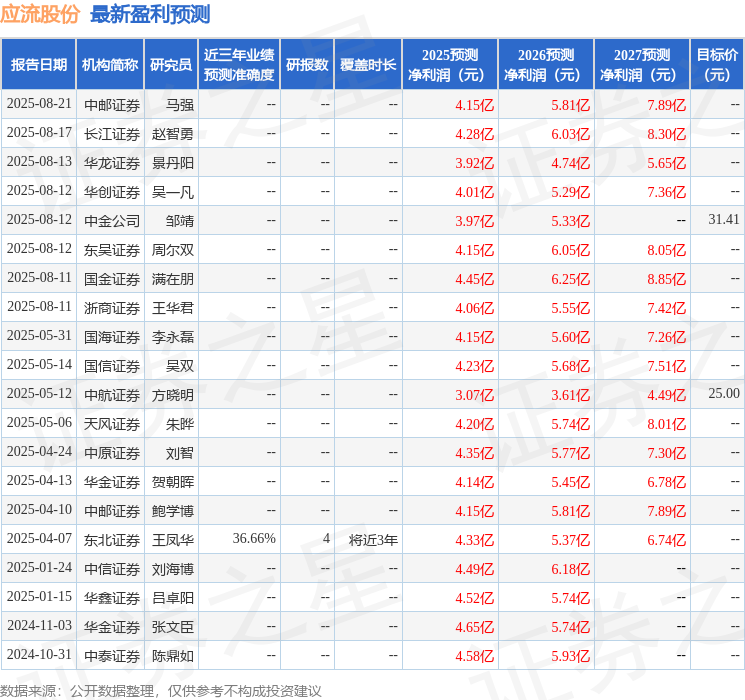Click researcher 满在朋
This screenshot has height=700, width=745.
172,279
